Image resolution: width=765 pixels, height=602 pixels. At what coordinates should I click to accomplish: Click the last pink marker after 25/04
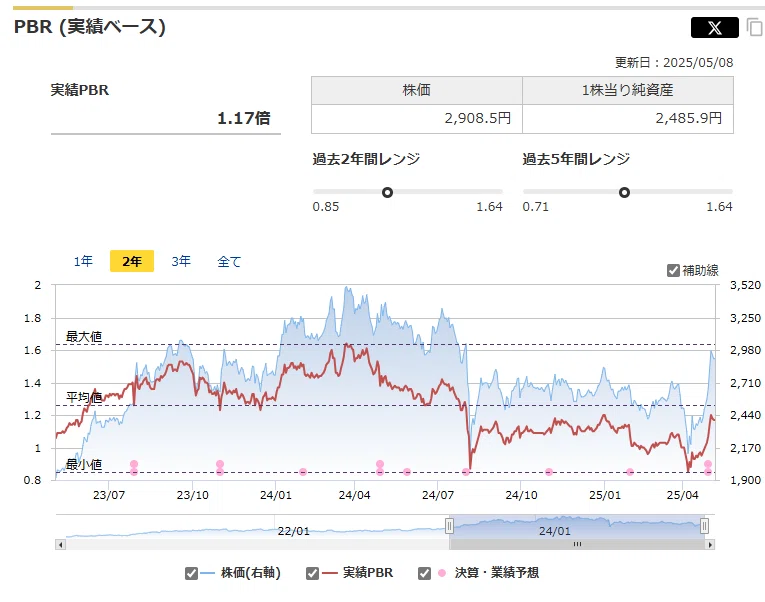(708, 464)
